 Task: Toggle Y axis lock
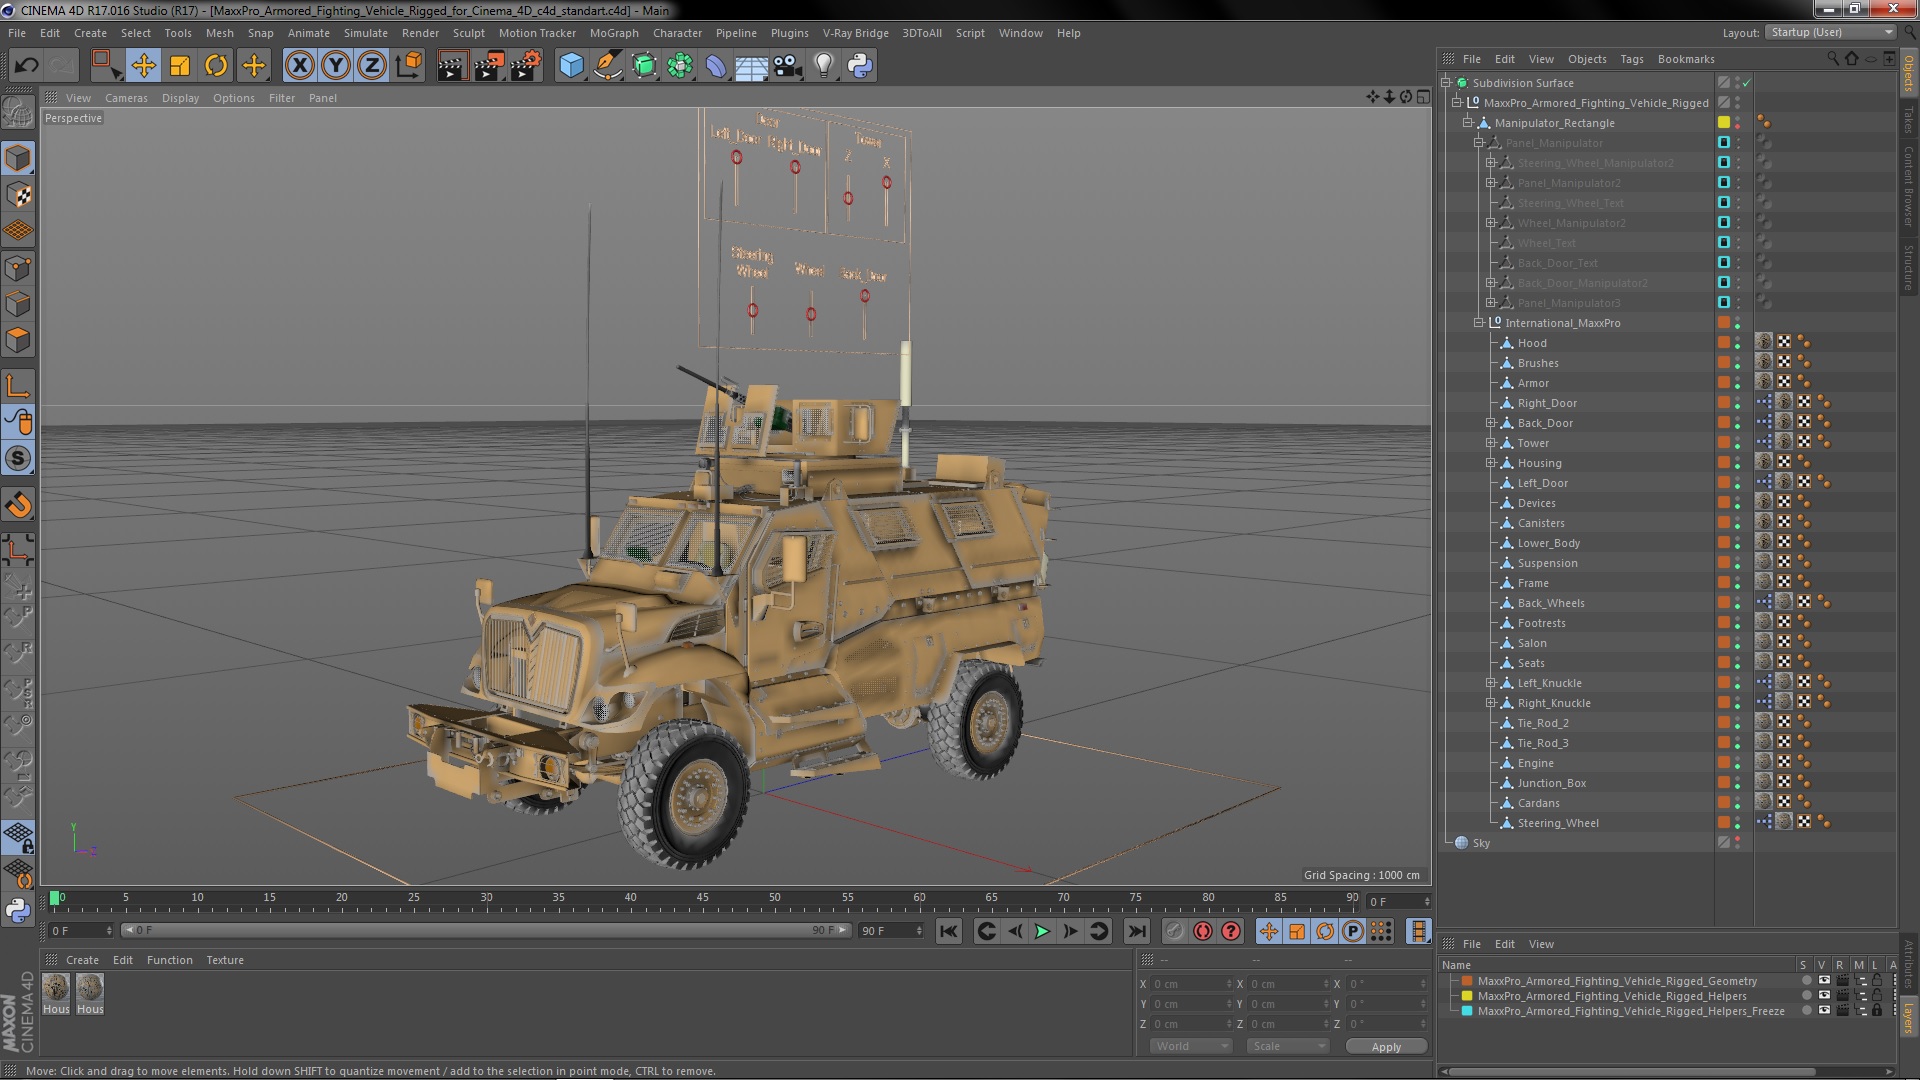(336, 66)
